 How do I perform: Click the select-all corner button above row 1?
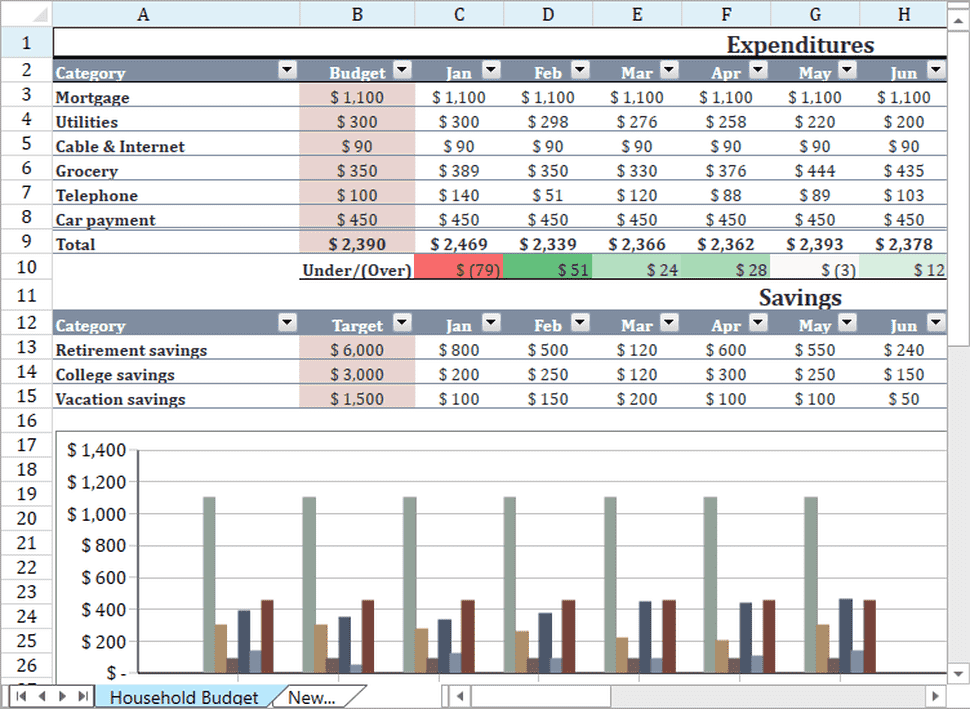26,14
